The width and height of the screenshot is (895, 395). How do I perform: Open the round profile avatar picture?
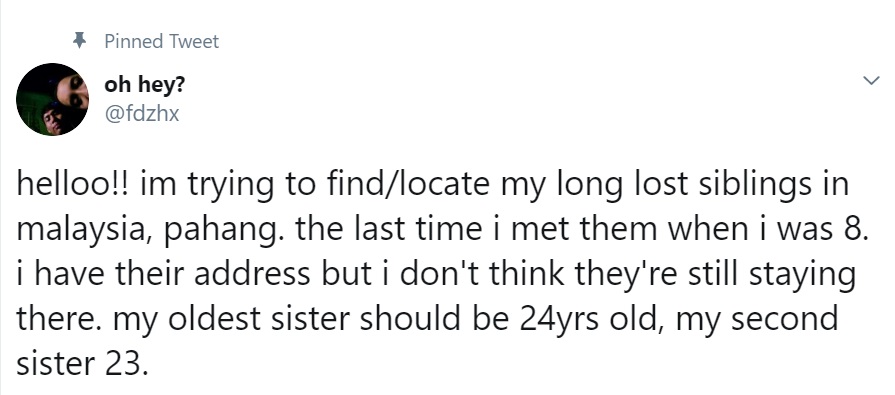tap(53, 99)
